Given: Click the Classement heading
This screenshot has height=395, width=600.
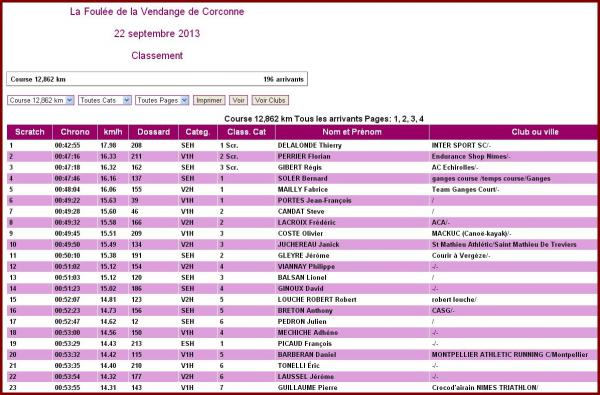Looking at the screenshot, I should [x=157, y=55].
